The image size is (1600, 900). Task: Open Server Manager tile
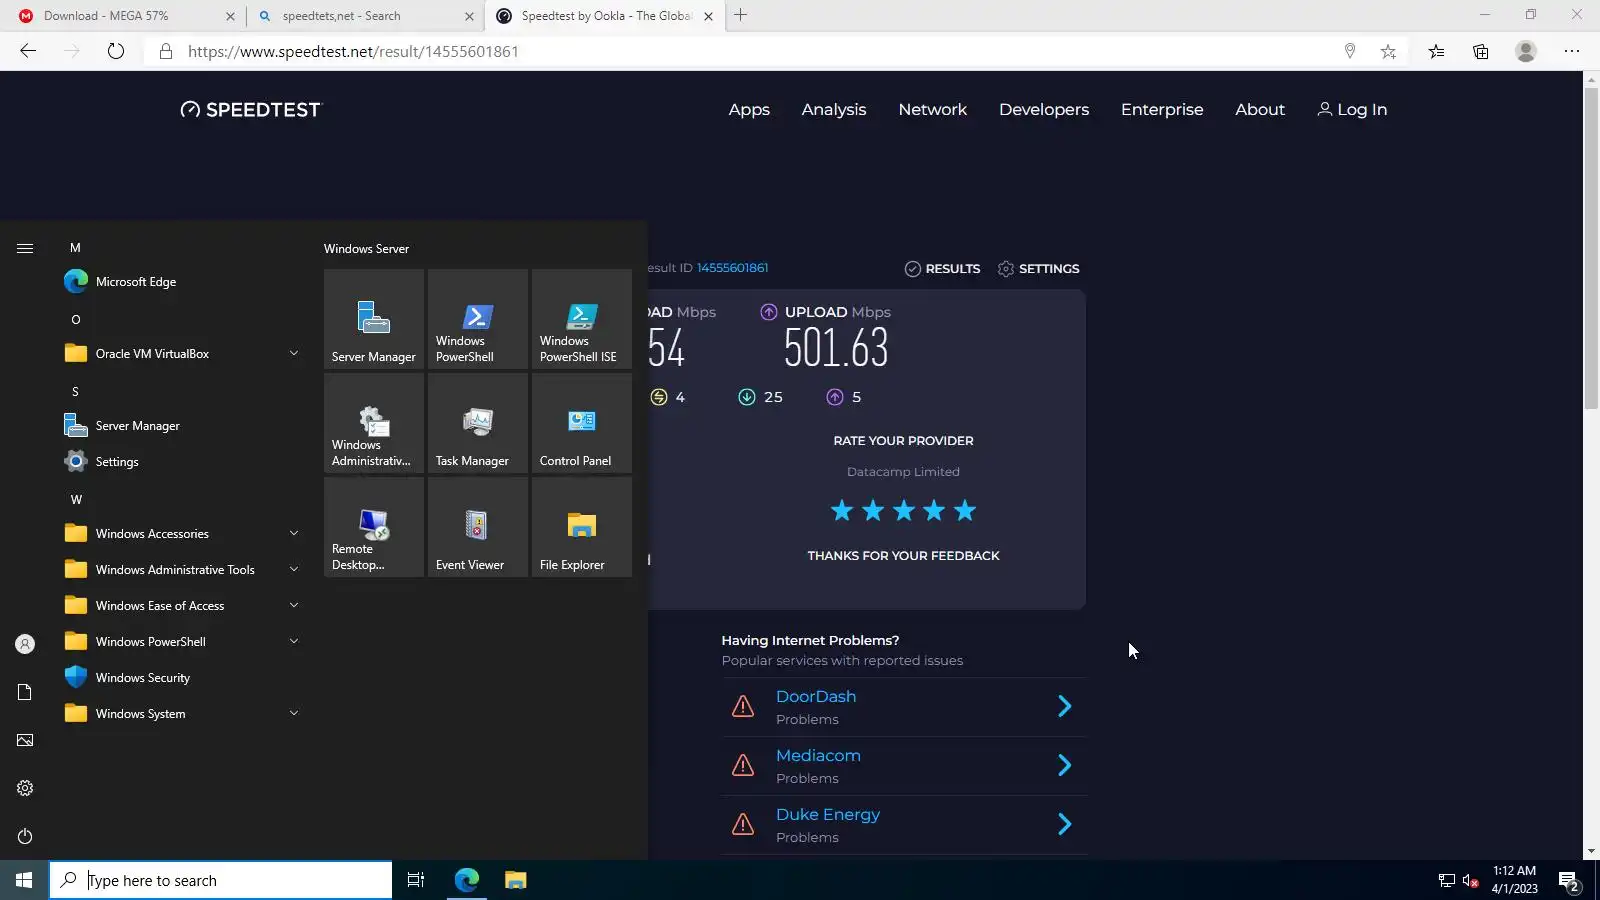[x=374, y=319]
